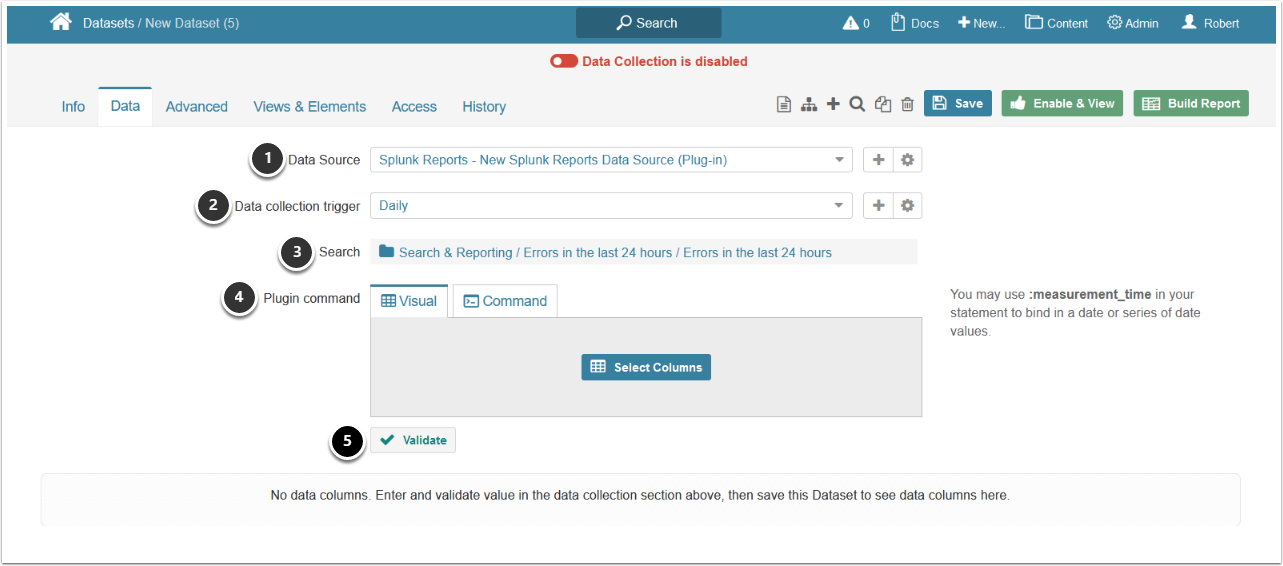This screenshot has height=566, width=1283.
Task: Click the document page toolbar icon
Action: click(785, 104)
